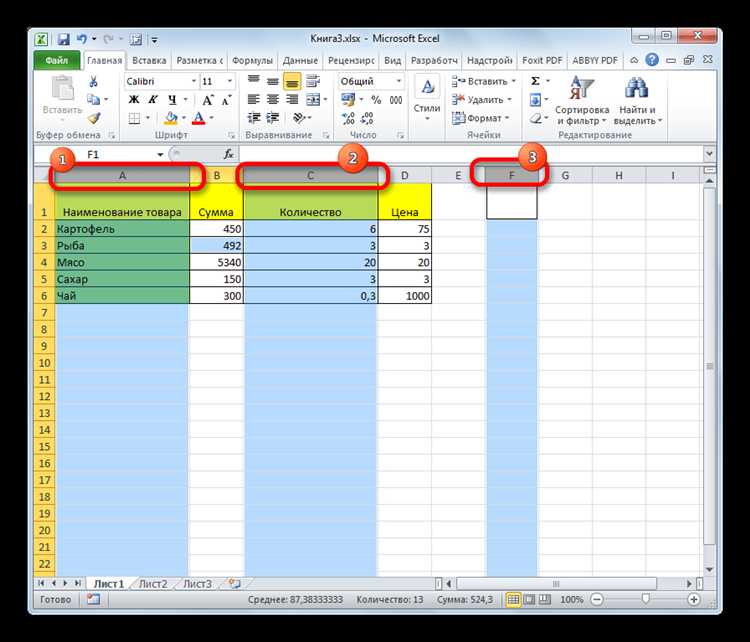750x642 pixels.
Task: Toggle underline (Ч) formatting
Action: click(172, 100)
